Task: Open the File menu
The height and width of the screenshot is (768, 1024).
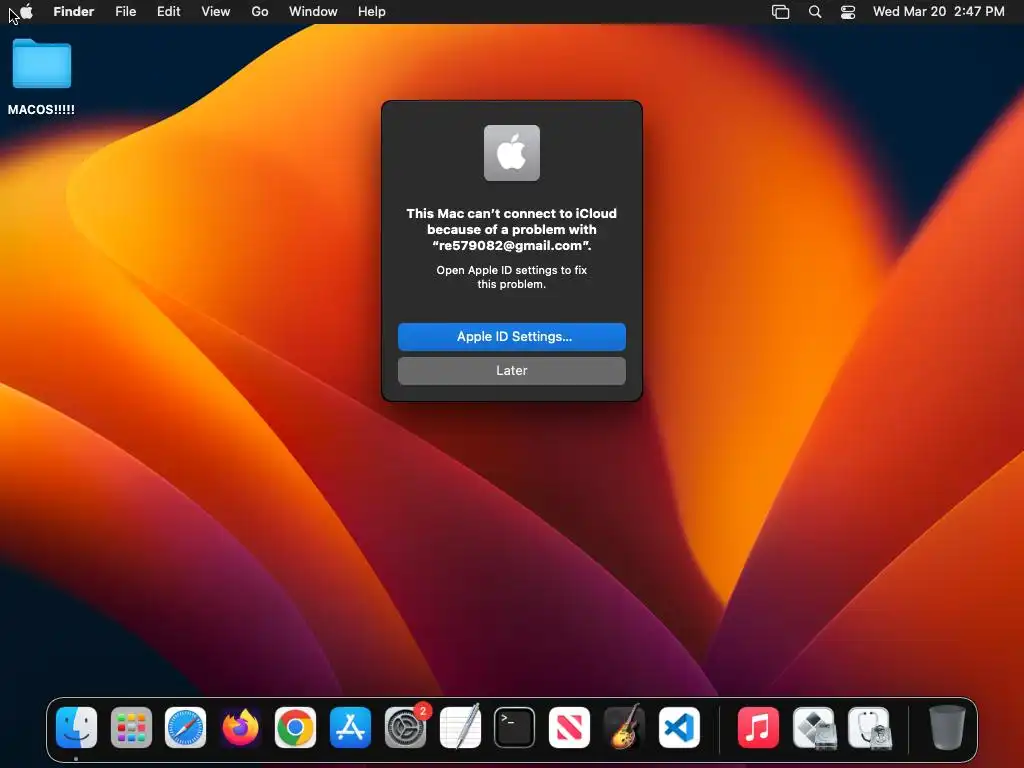Action: [125, 12]
